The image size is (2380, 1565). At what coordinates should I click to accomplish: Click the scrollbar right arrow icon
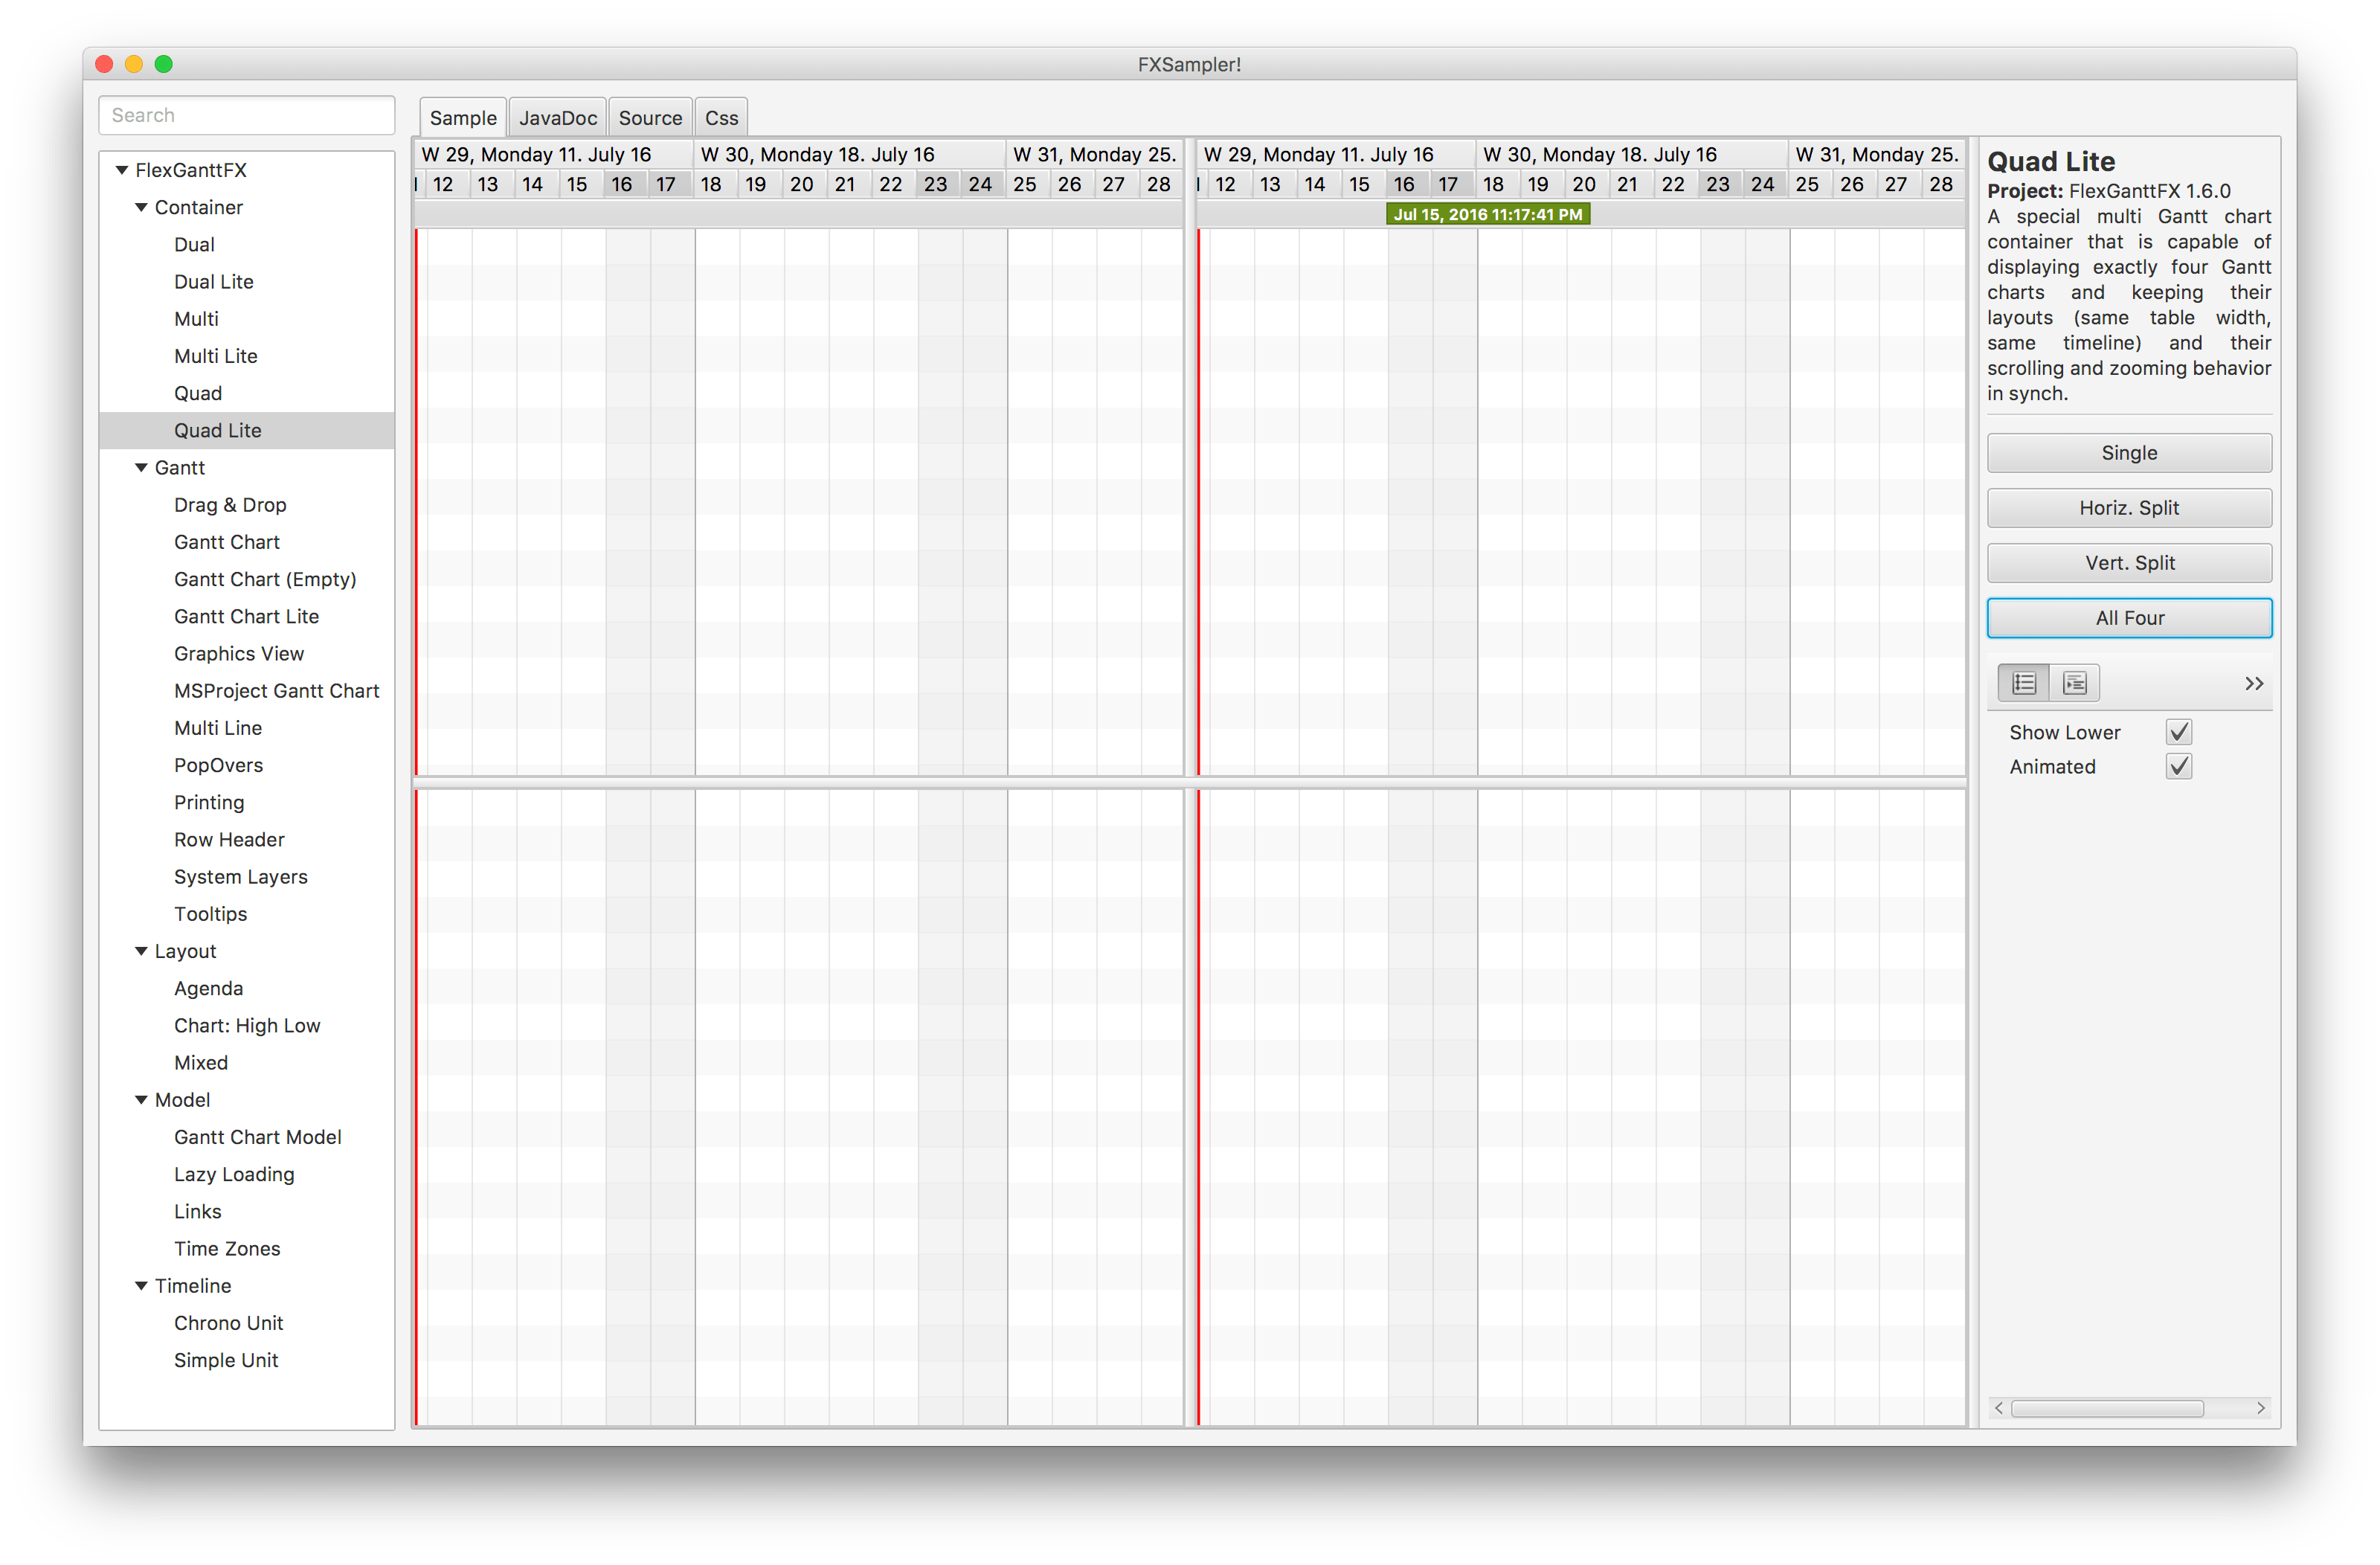2260,1408
